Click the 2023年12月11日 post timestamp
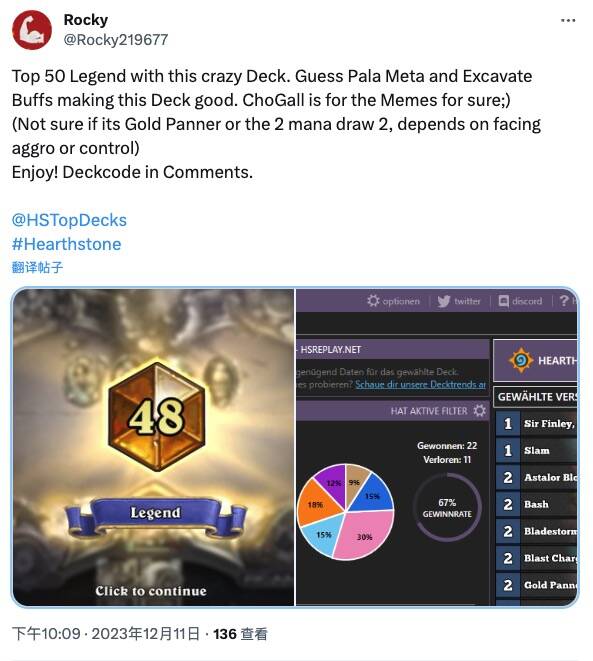Screen dimensions: 593x661 coord(145,634)
